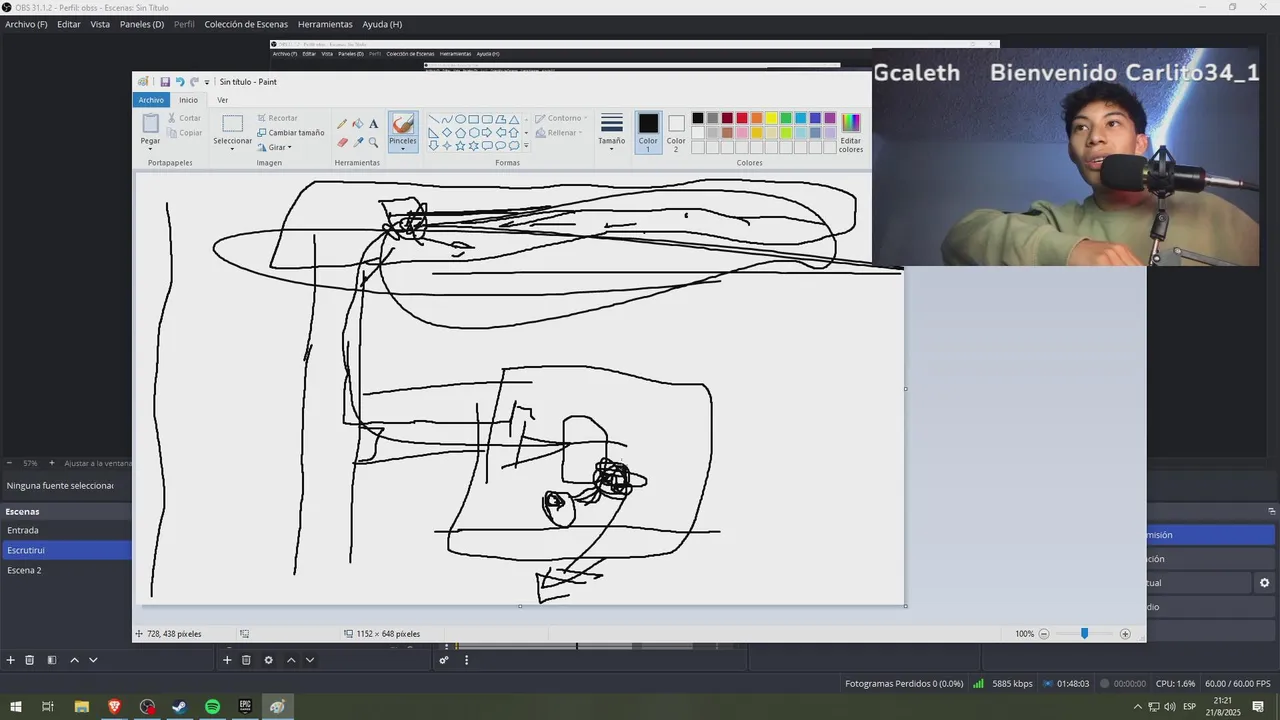Open the Archivo (F) menu in OBS
Screen dimensions: 1280x720
tap(26, 24)
